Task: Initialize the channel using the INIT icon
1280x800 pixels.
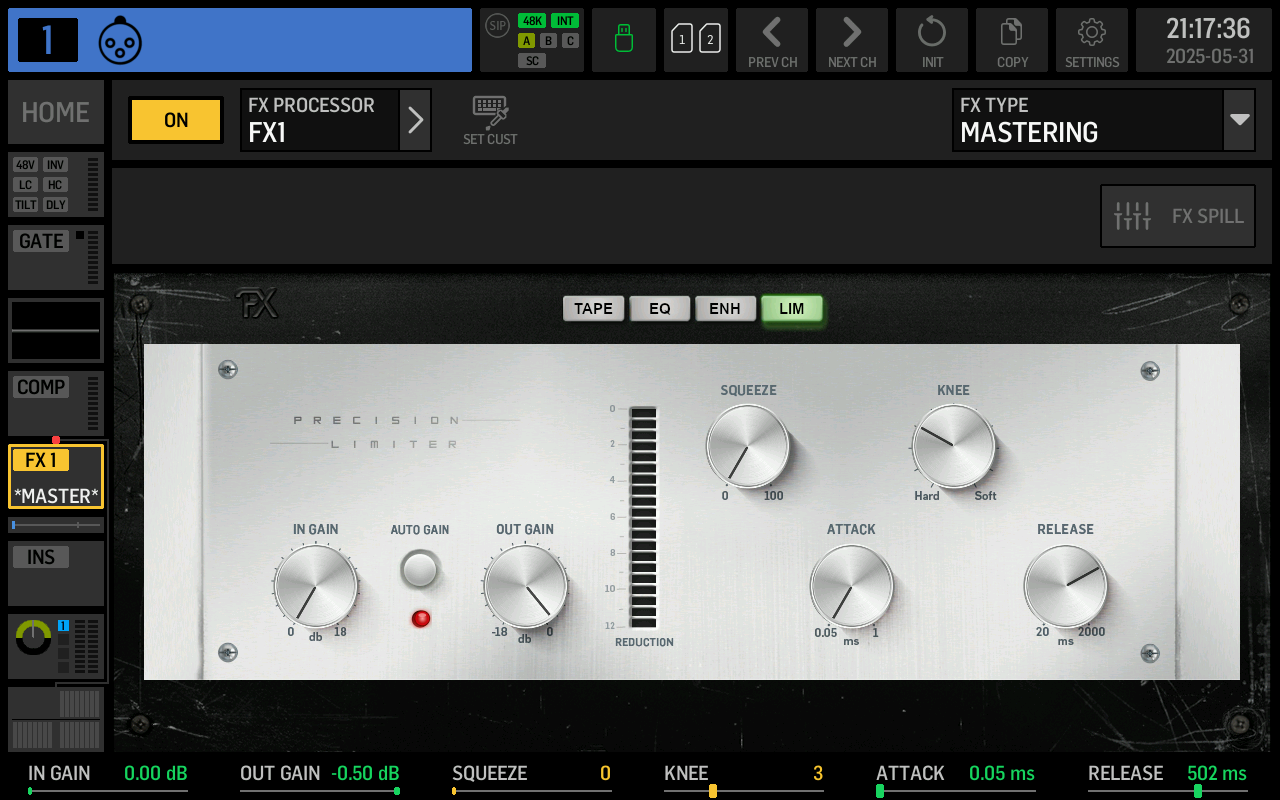Action: coord(931,40)
